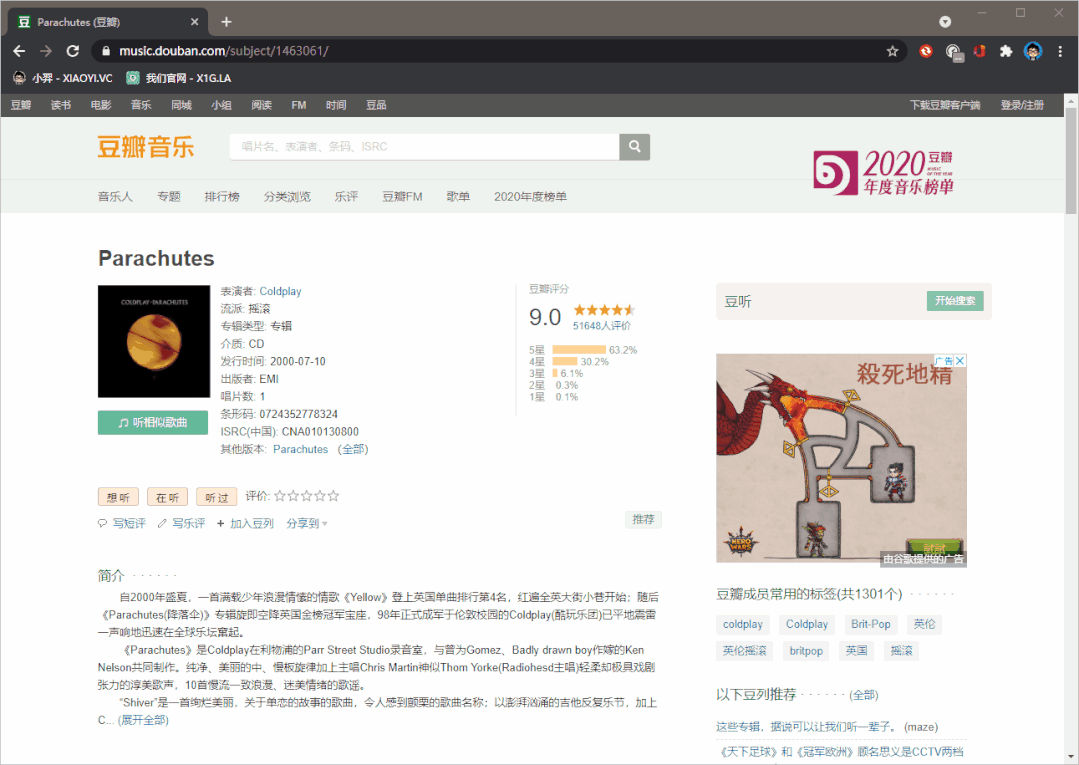
Task: Open the extensions puzzle icon
Action: tap(1006, 51)
